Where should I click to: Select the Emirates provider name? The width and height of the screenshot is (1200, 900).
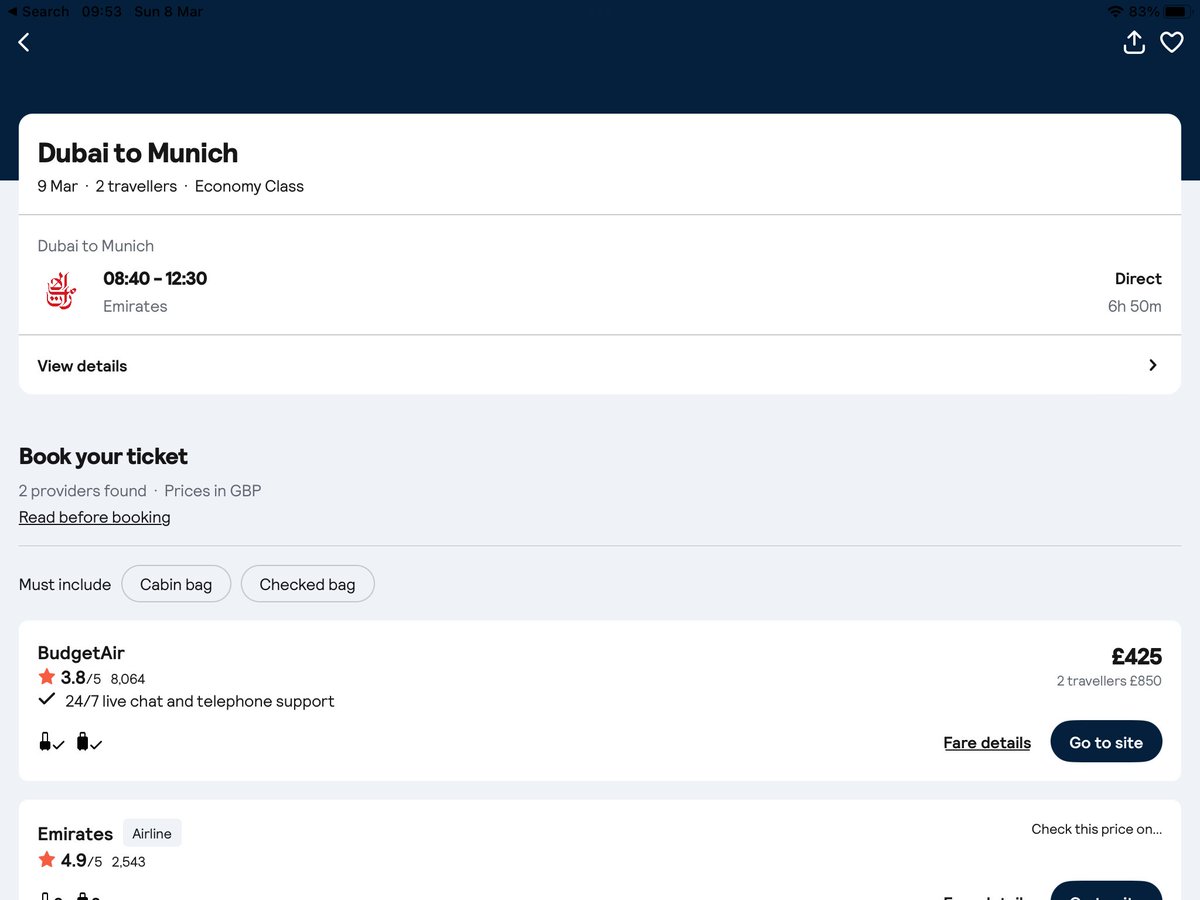tap(75, 834)
